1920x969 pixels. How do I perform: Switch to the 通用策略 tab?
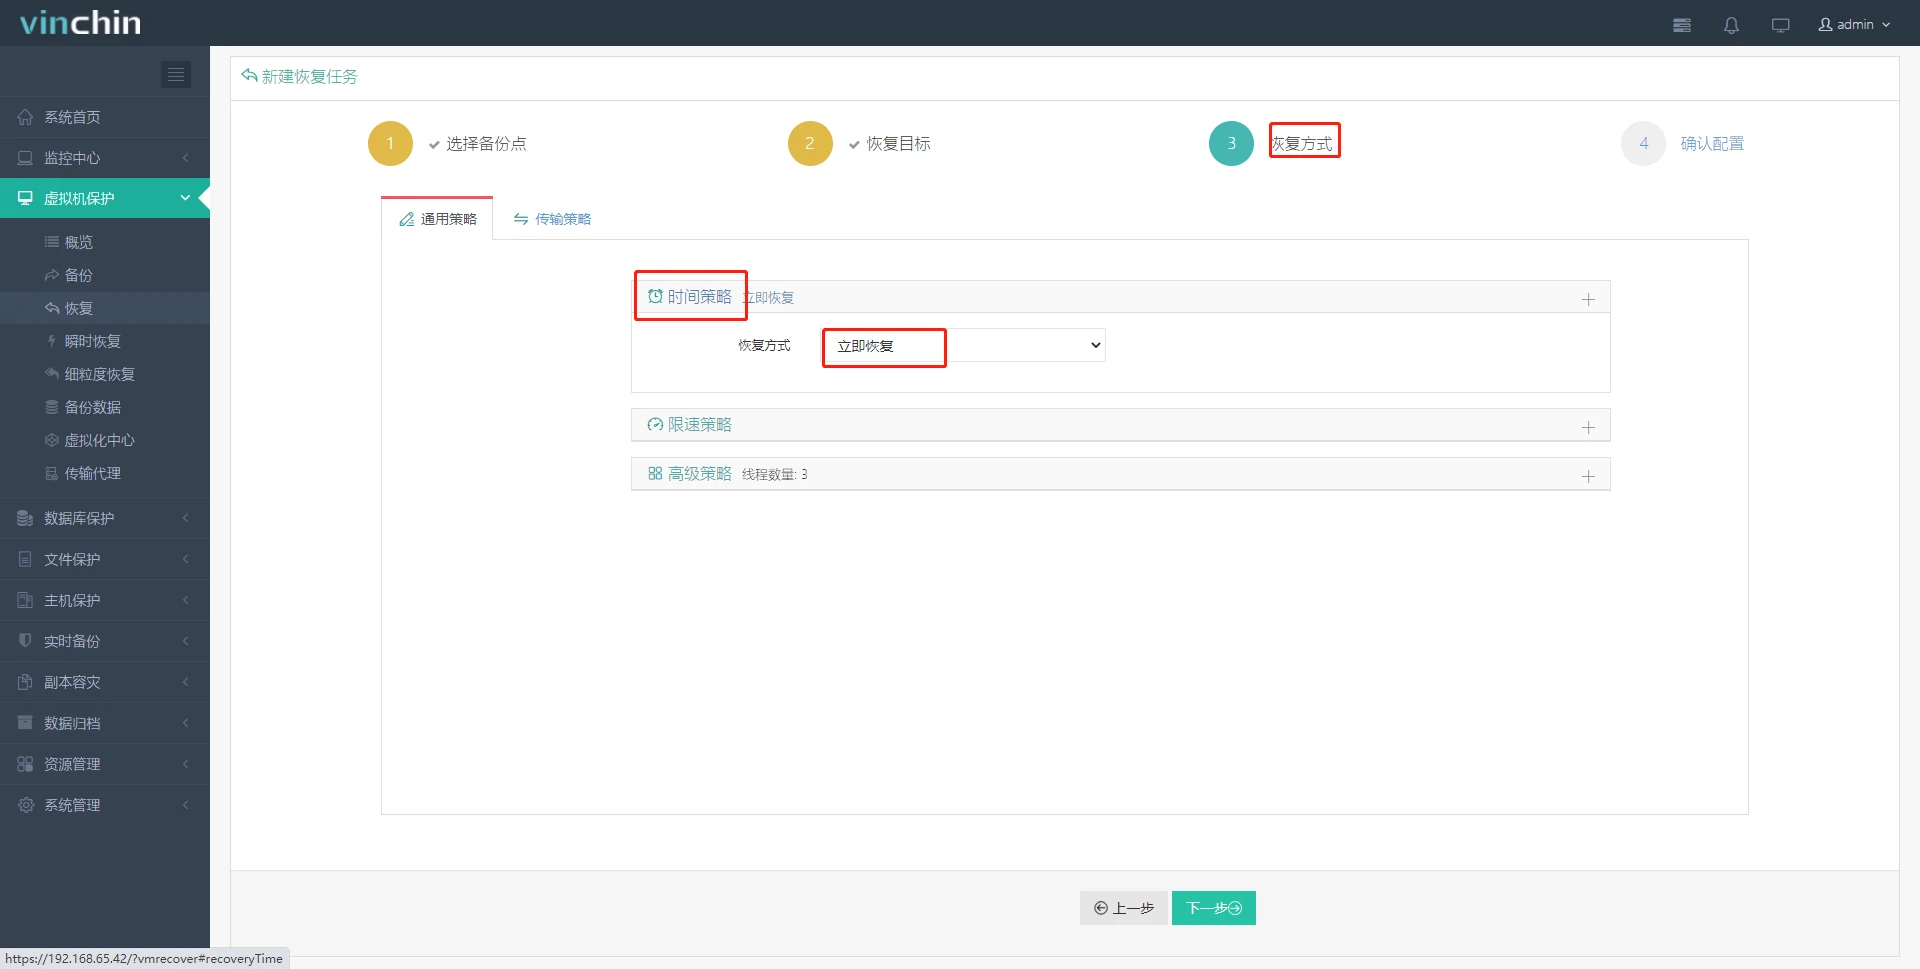click(x=437, y=219)
